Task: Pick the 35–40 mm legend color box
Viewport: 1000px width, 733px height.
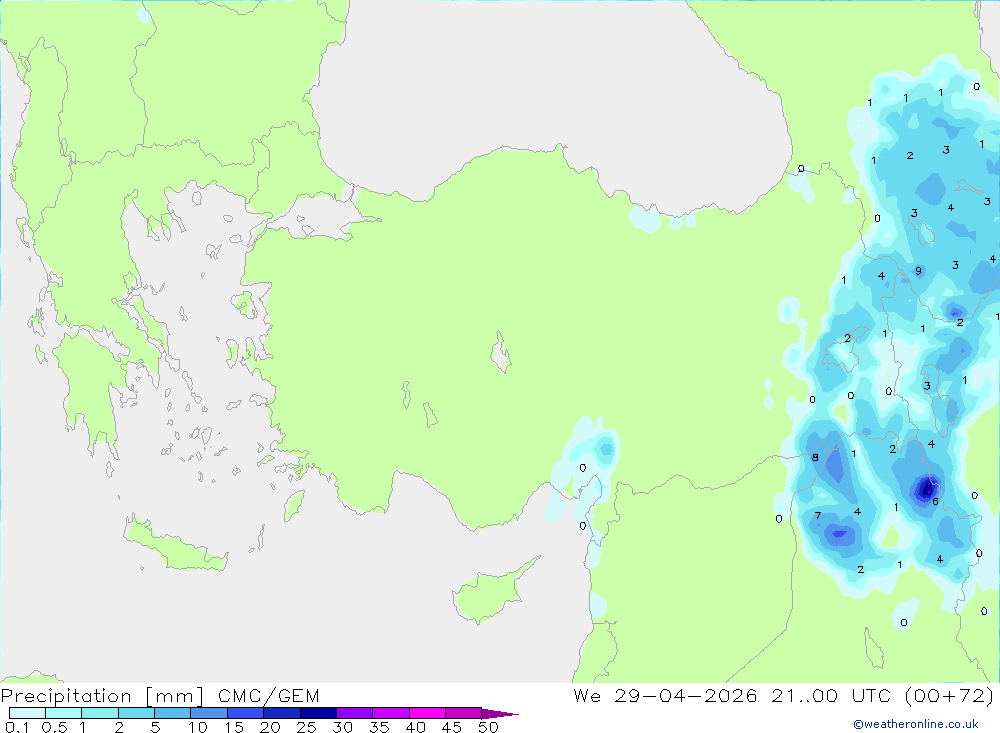Action: tap(391, 713)
